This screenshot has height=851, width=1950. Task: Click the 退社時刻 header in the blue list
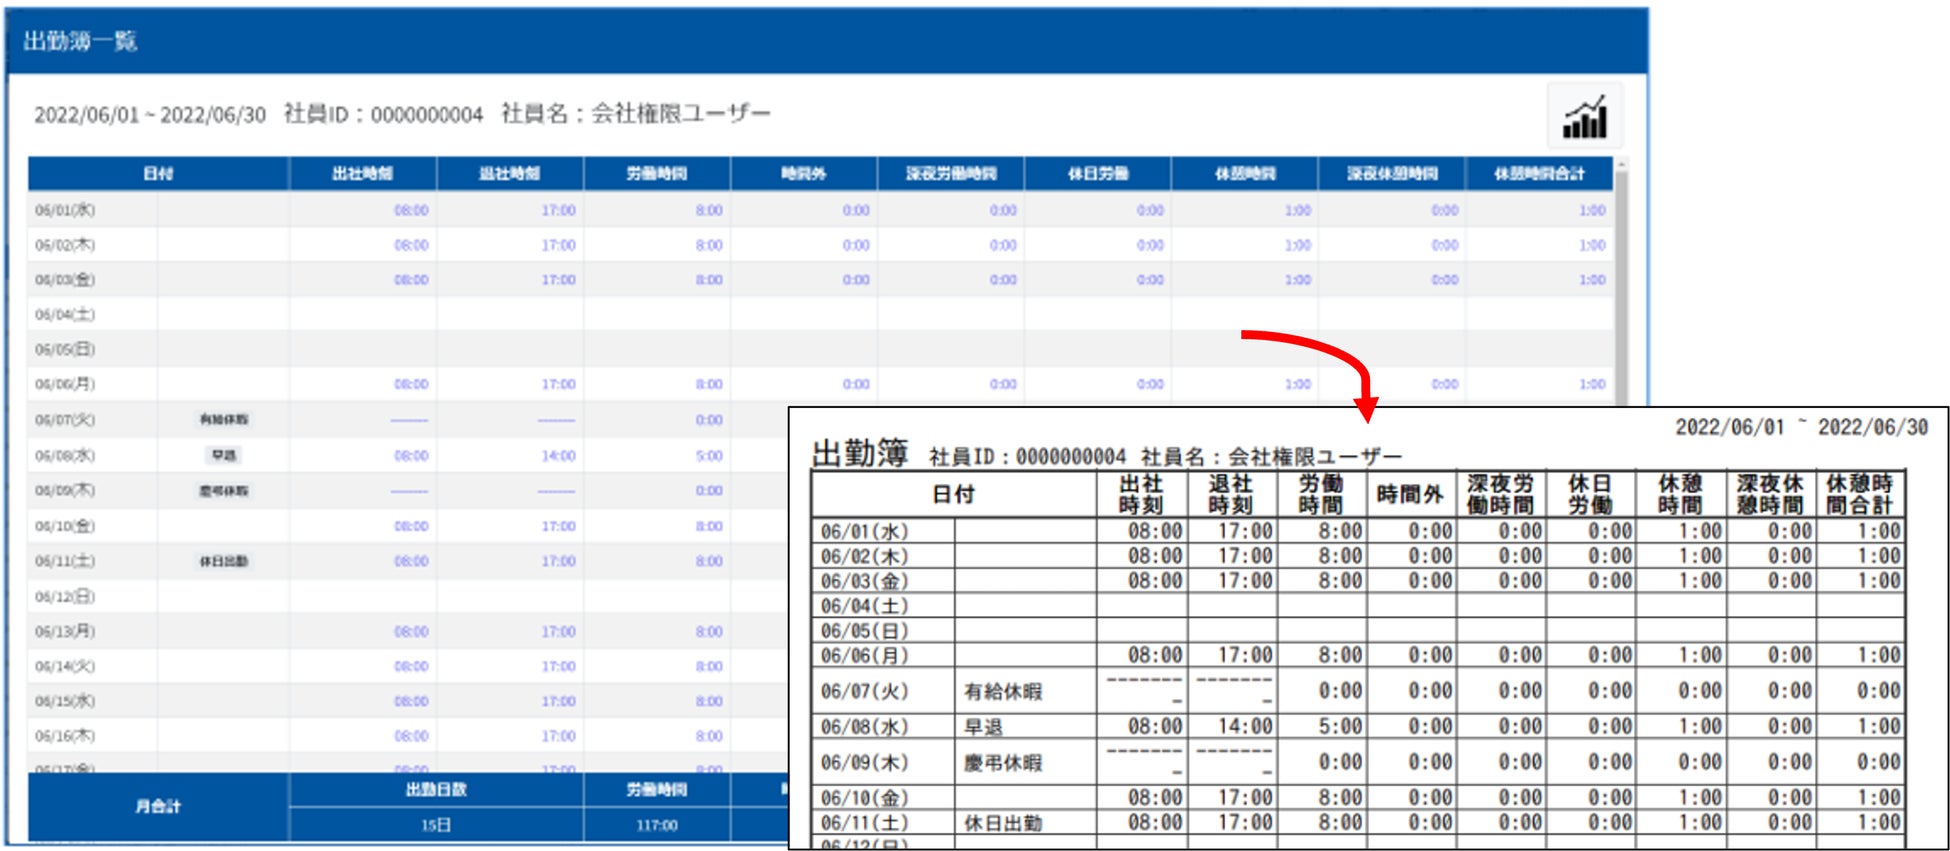coord(510,174)
